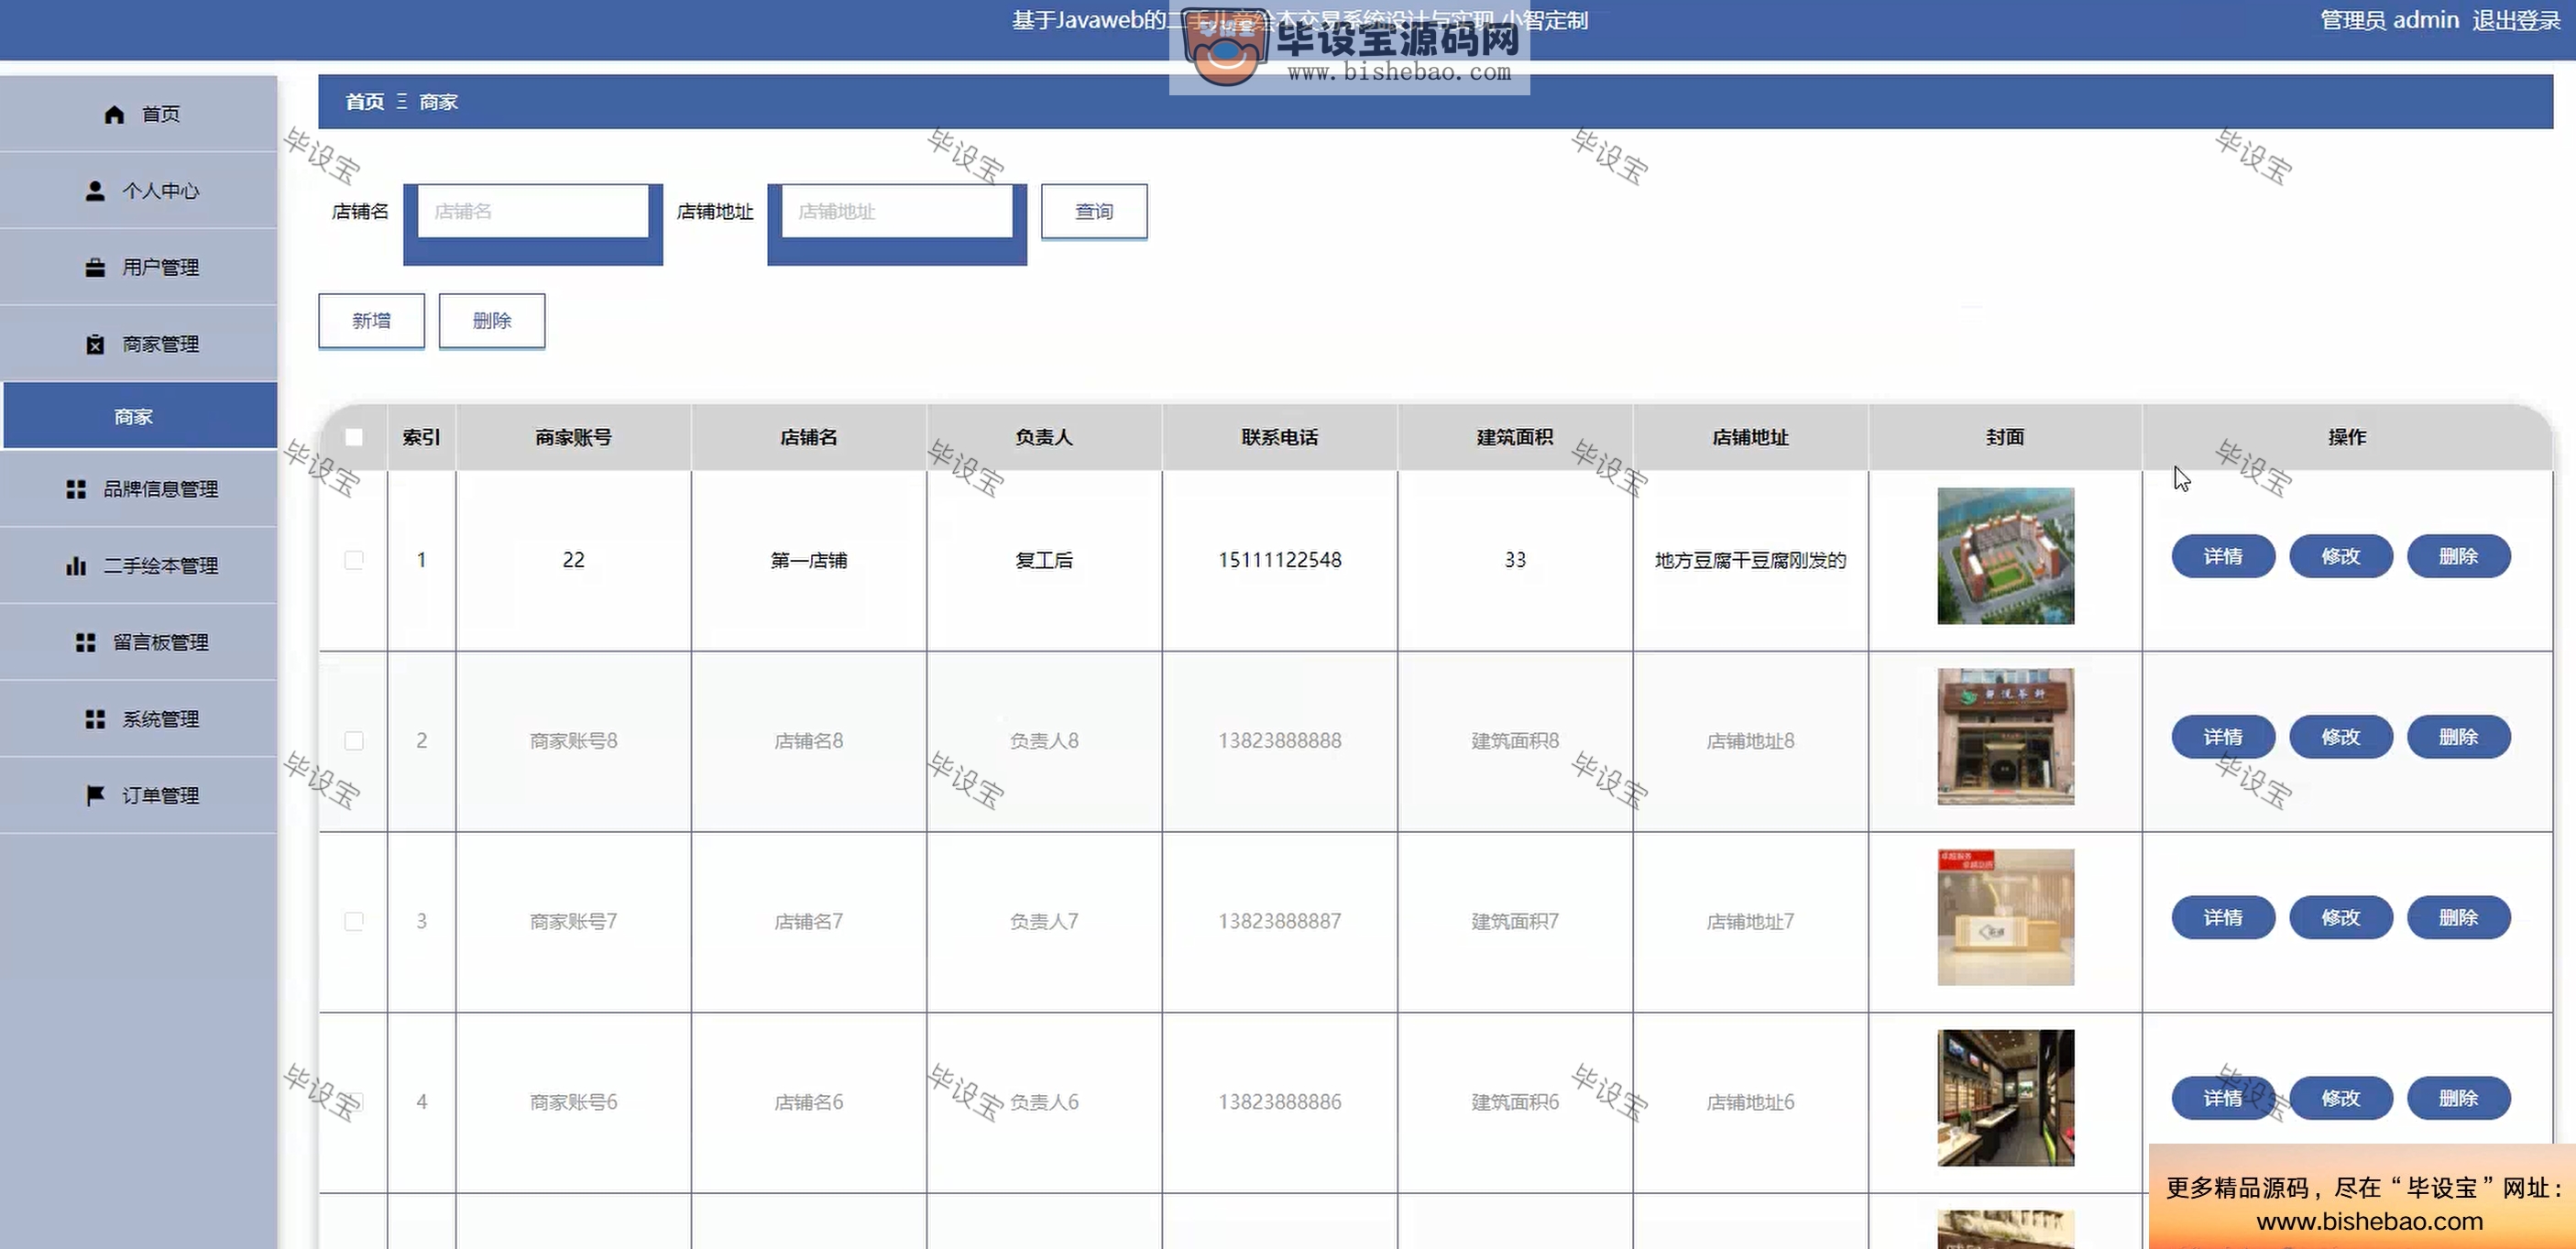Click the 查询 search button

[x=1094, y=211]
